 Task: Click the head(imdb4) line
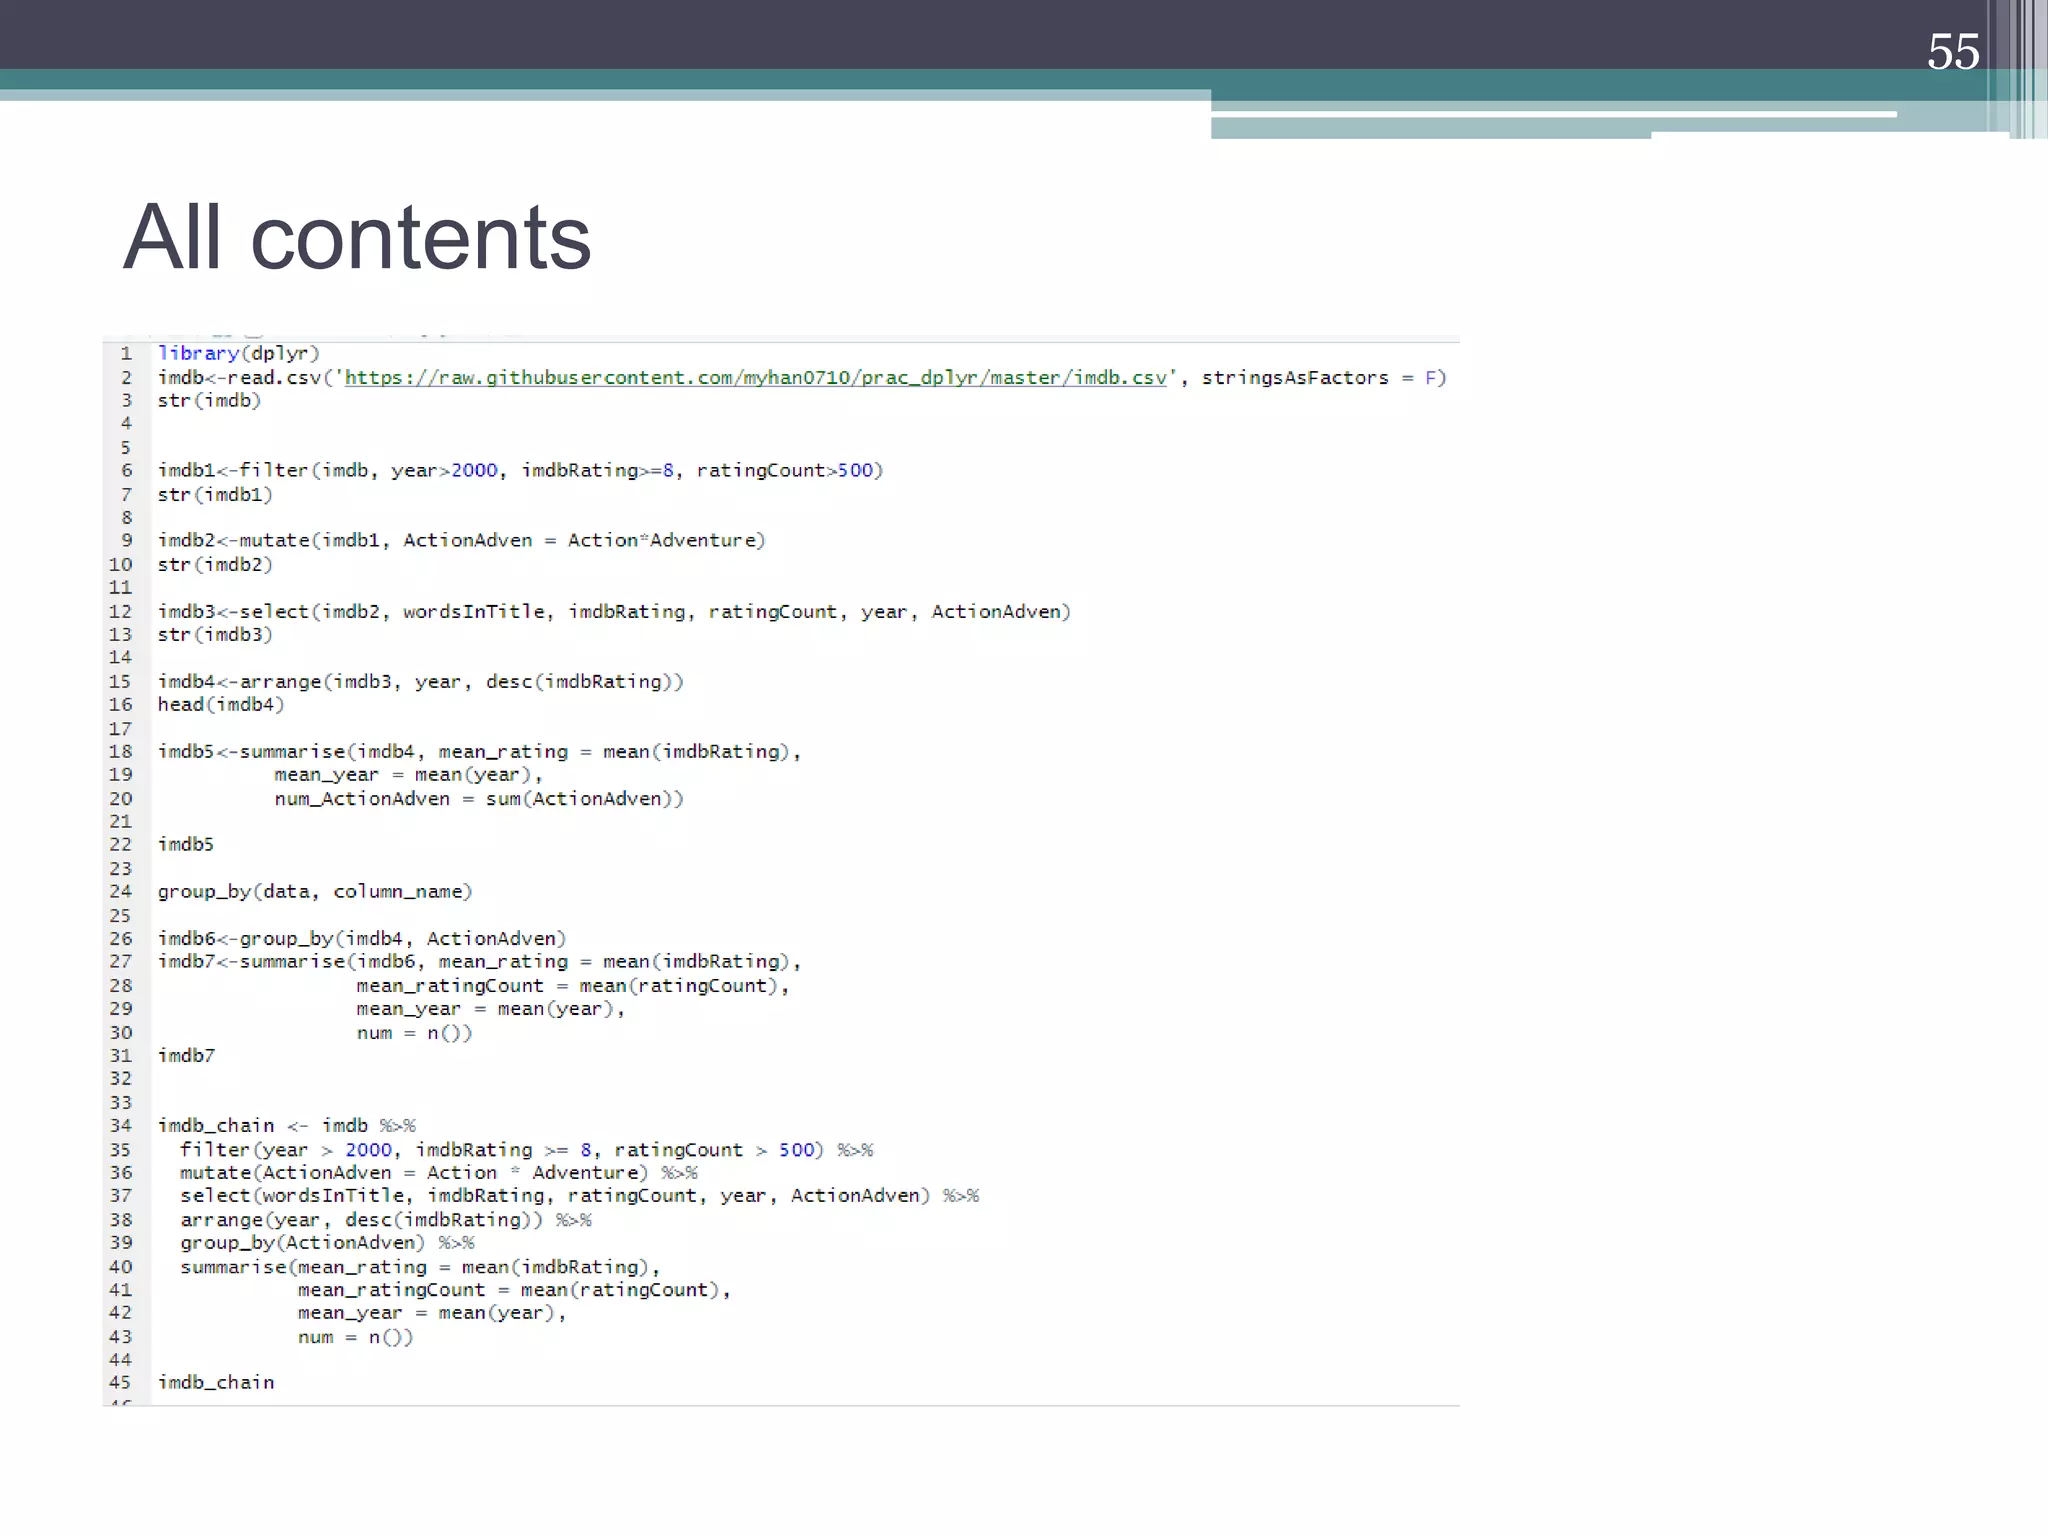point(221,705)
